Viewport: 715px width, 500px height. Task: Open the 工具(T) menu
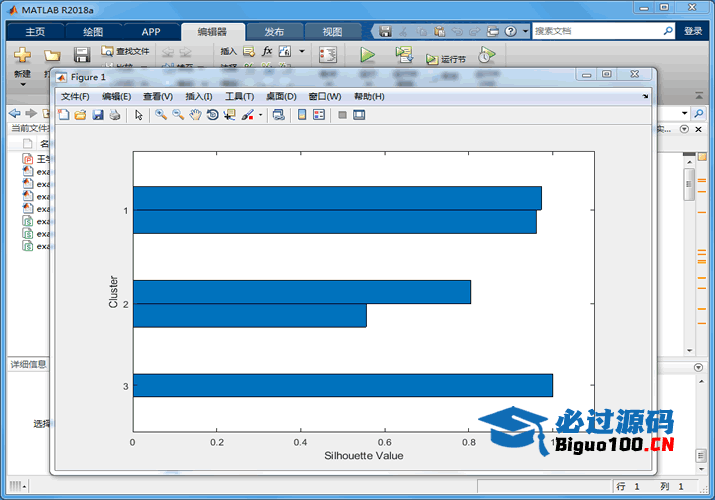tap(239, 97)
